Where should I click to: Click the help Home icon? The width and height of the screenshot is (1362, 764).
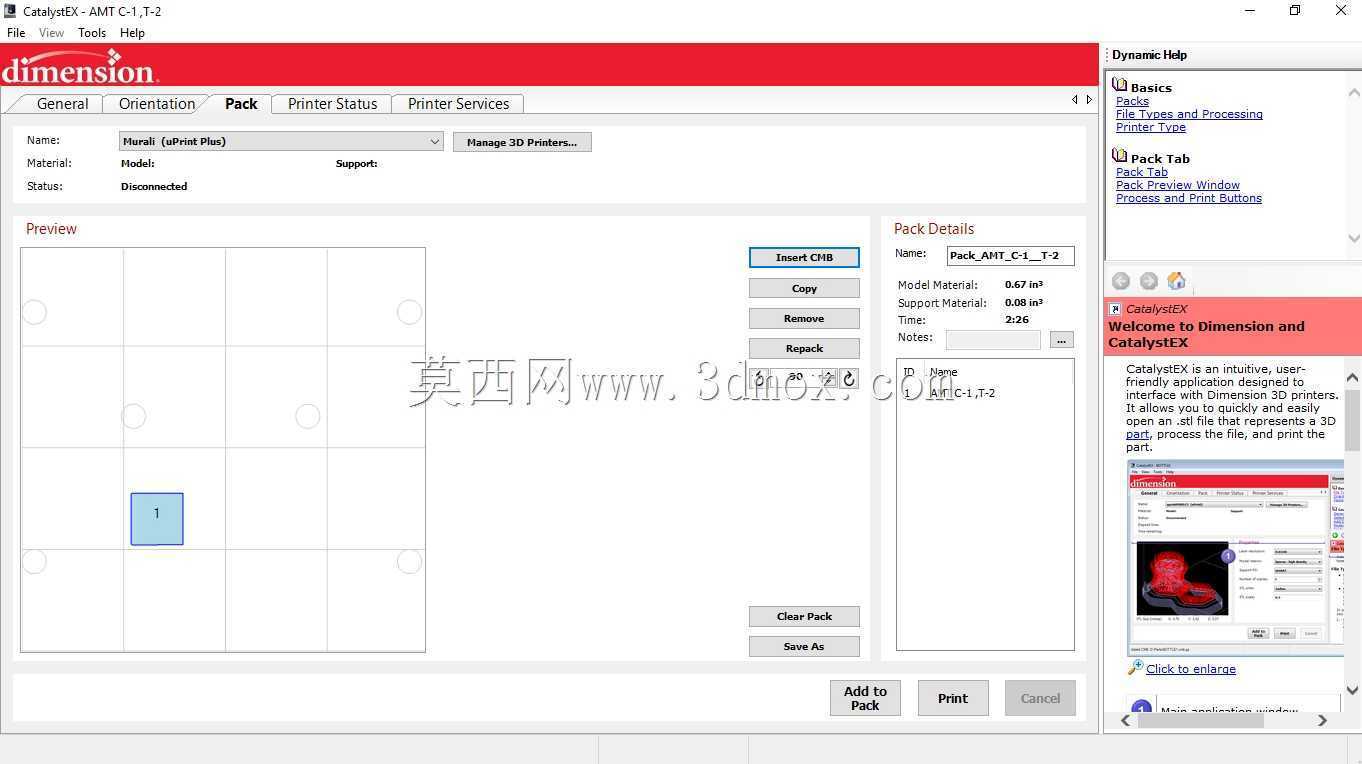click(1177, 281)
